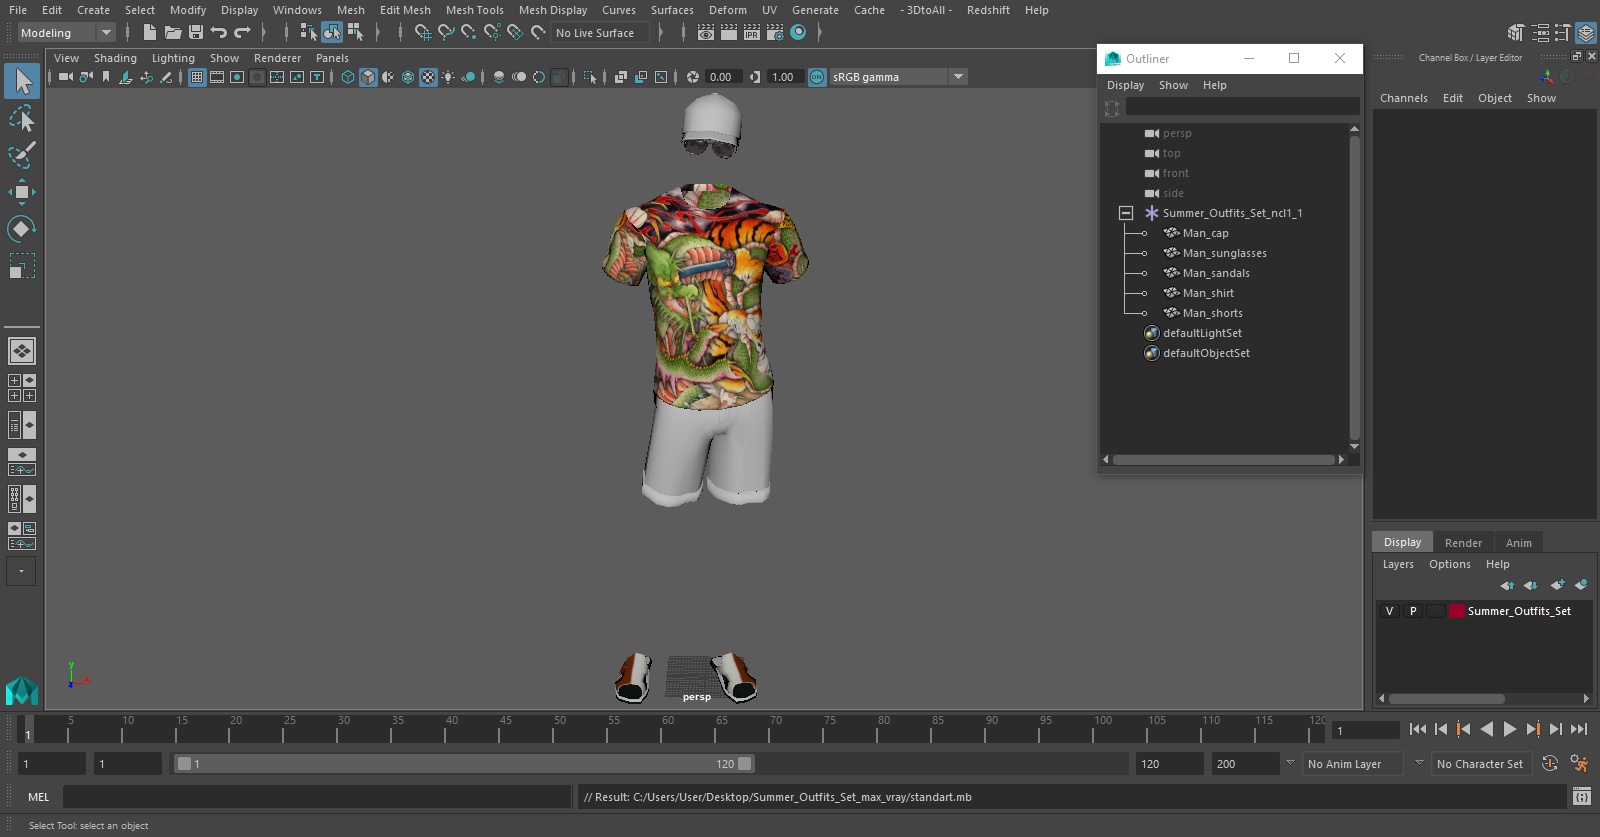The height and width of the screenshot is (837, 1600).
Task: Open Channel Box Channels menu
Action: coord(1403,98)
